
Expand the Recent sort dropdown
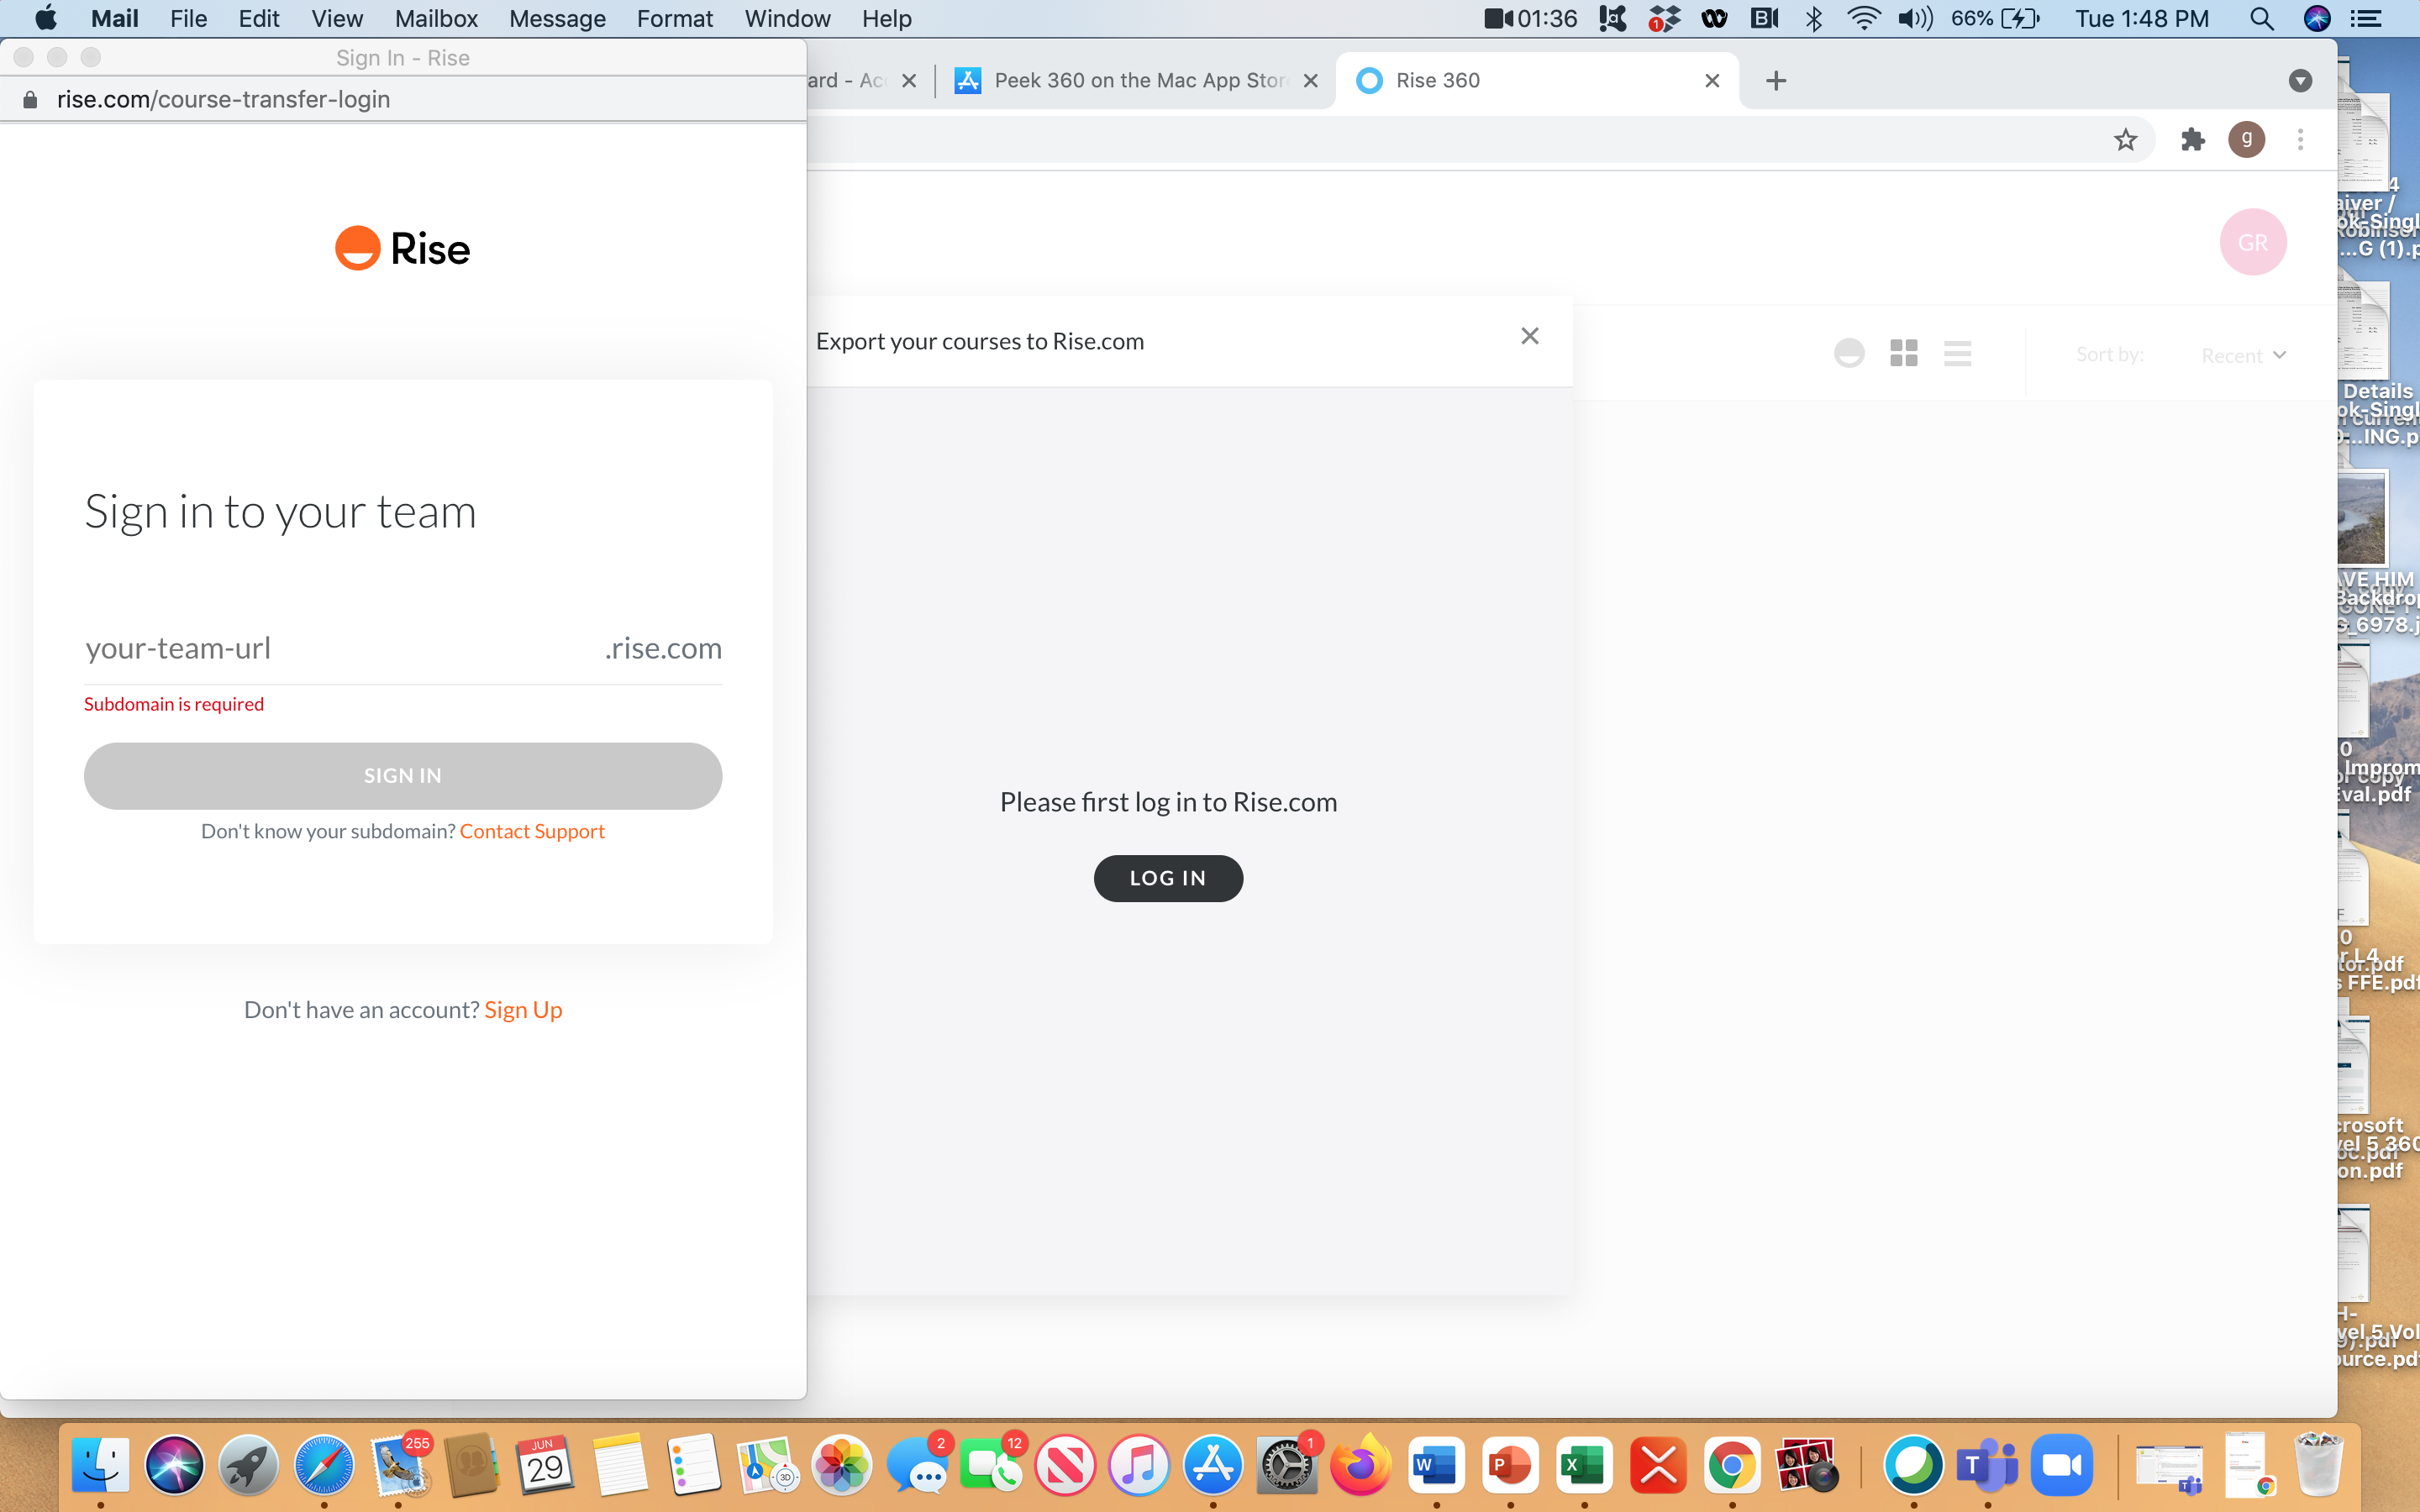coord(2243,355)
